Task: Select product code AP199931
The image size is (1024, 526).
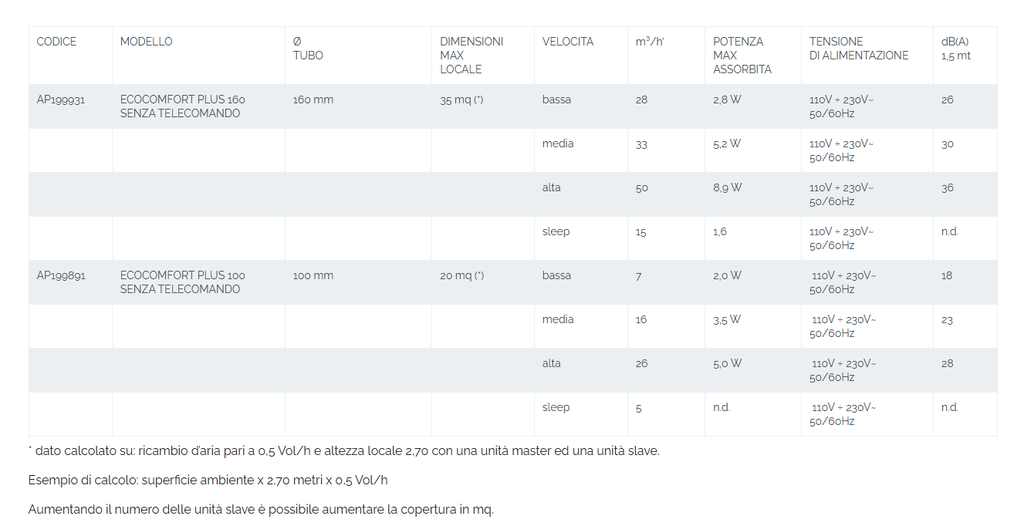Action: click(61, 100)
